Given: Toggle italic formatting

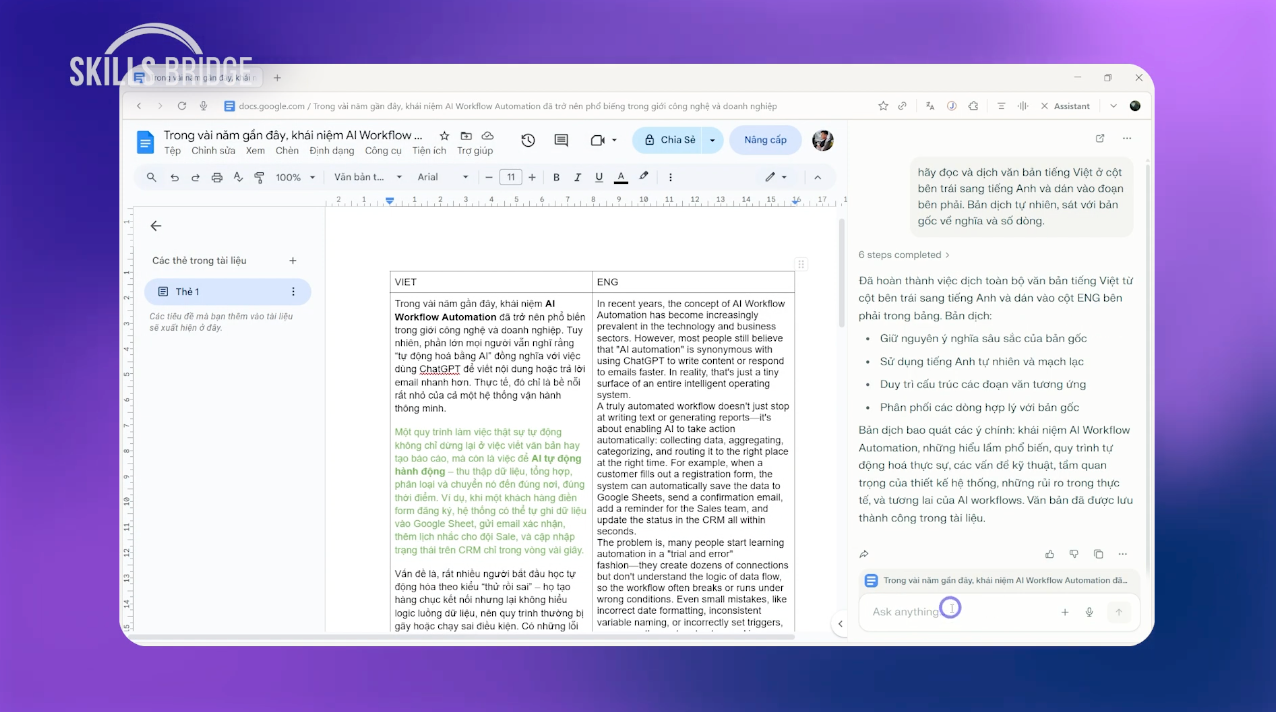Looking at the screenshot, I should 577,177.
